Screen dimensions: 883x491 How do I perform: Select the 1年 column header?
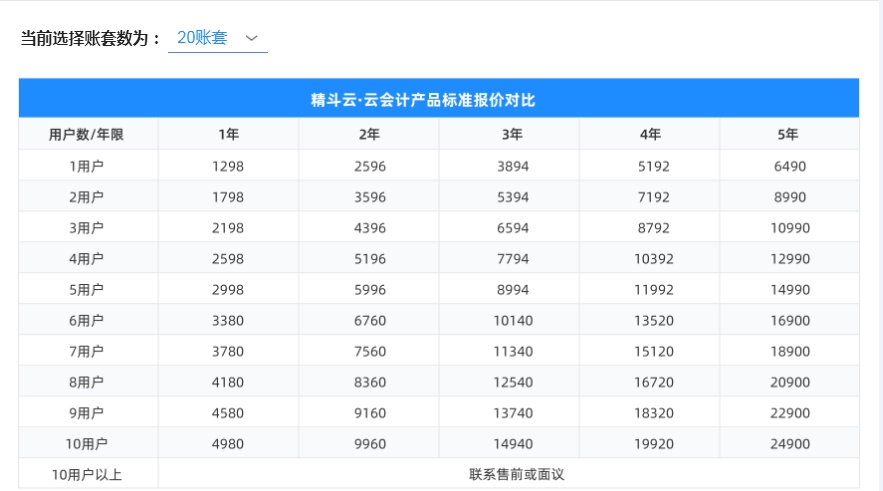[x=228, y=134]
